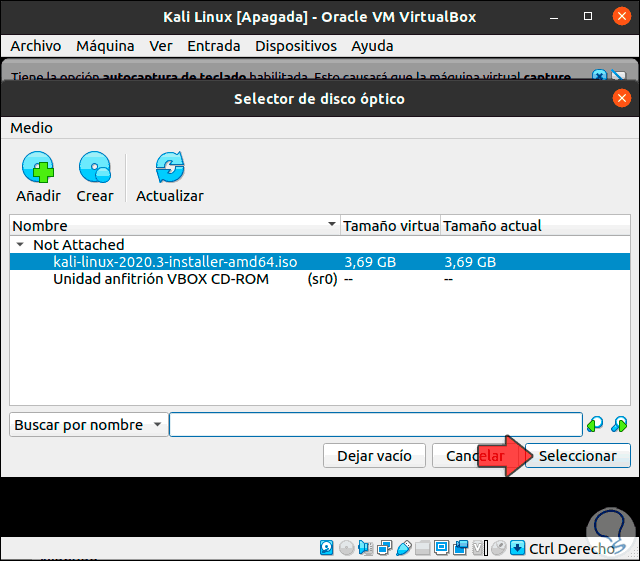Click the Ctrl Derecho host key label

[572, 549]
